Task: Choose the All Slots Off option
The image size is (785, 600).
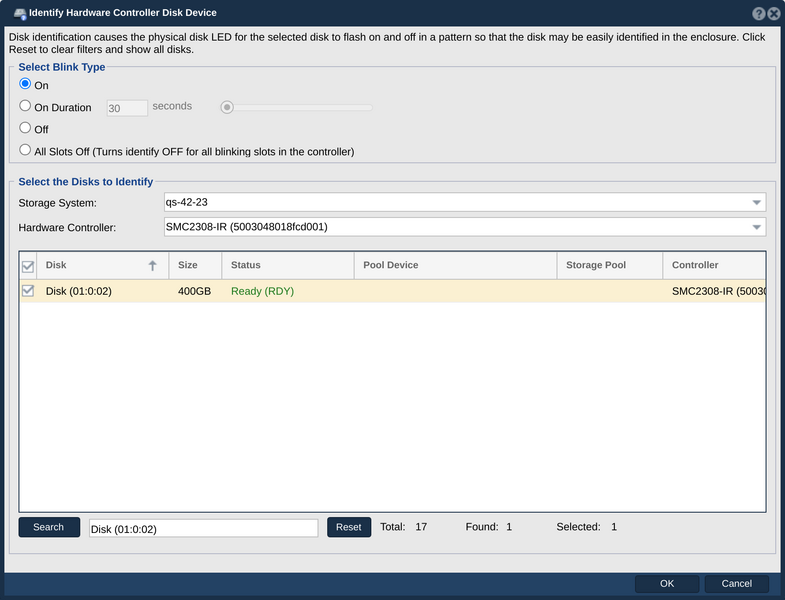Action: click(x=25, y=150)
